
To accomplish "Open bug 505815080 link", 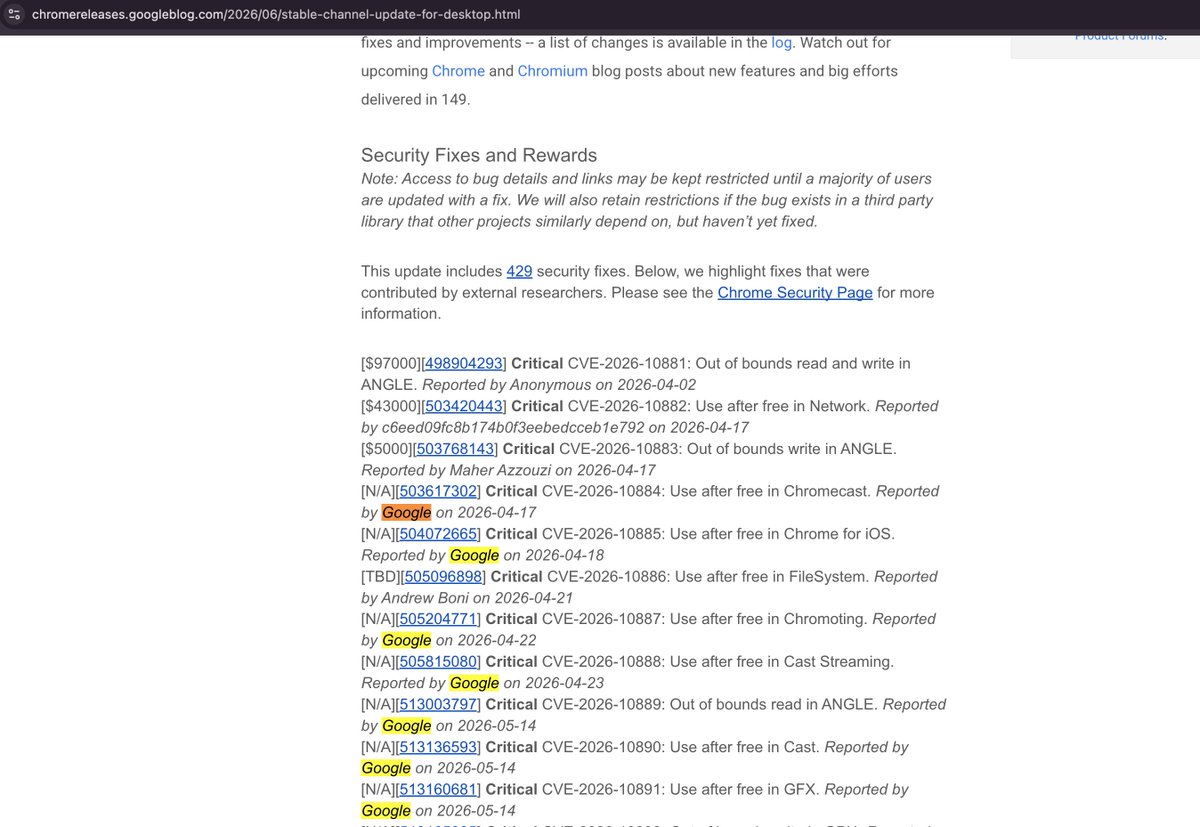I will [438, 662].
